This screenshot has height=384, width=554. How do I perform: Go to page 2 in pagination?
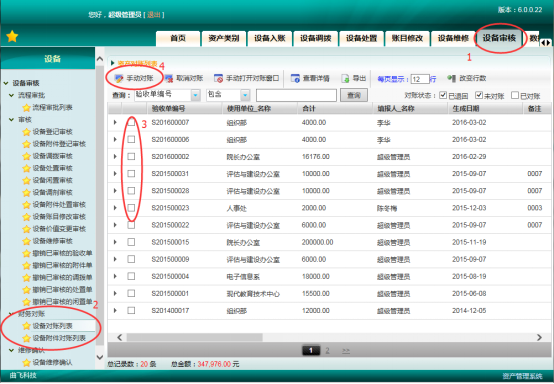[x=327, y=350]
